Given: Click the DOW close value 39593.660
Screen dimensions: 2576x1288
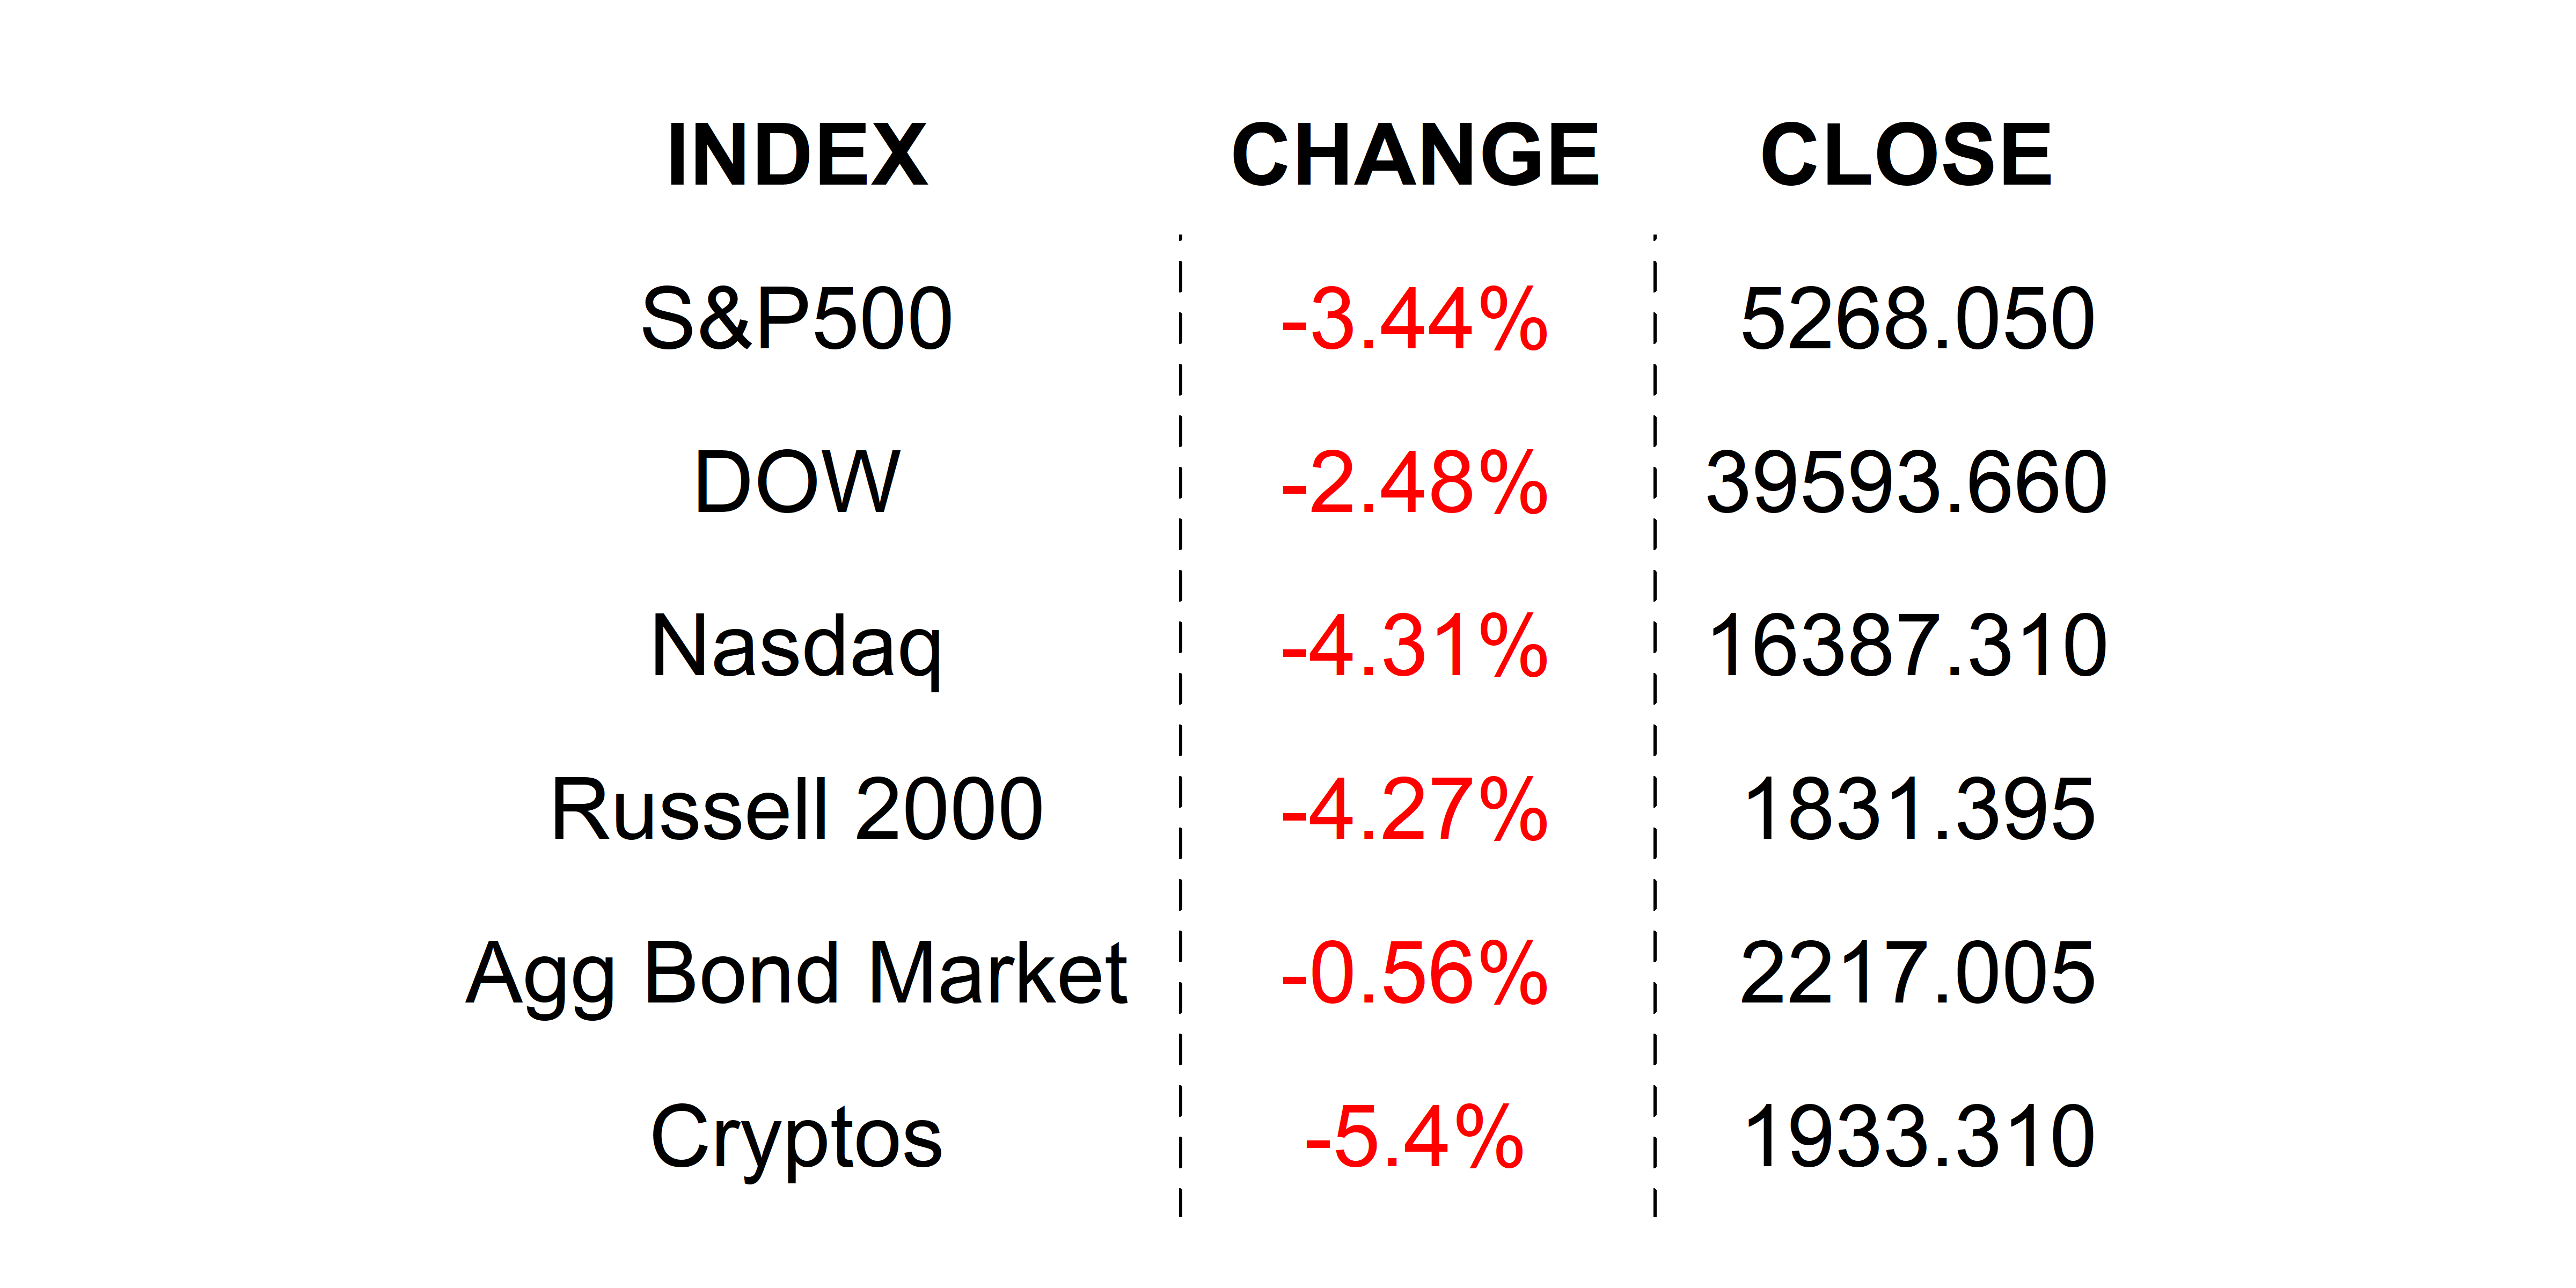Looking at the screenshot, I should (1906, 482).
